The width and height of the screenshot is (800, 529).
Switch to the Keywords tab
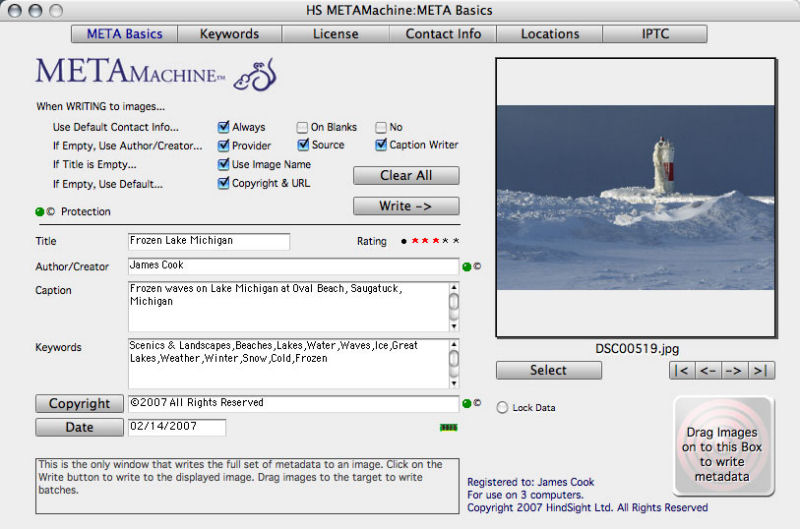pos(229,34)
